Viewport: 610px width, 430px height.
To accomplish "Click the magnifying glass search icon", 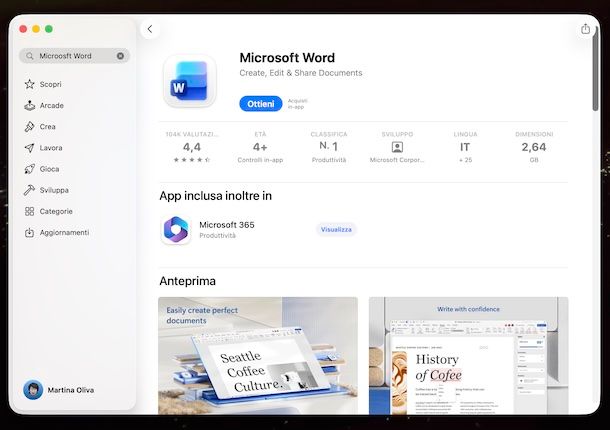I will (30, 56).
